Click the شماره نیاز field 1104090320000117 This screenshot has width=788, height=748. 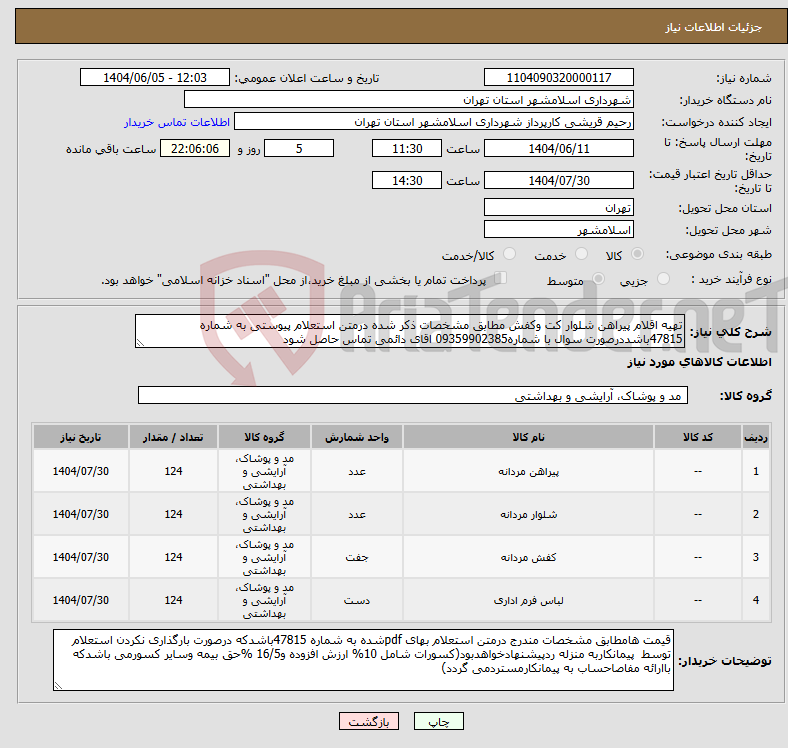pos(558,77)
